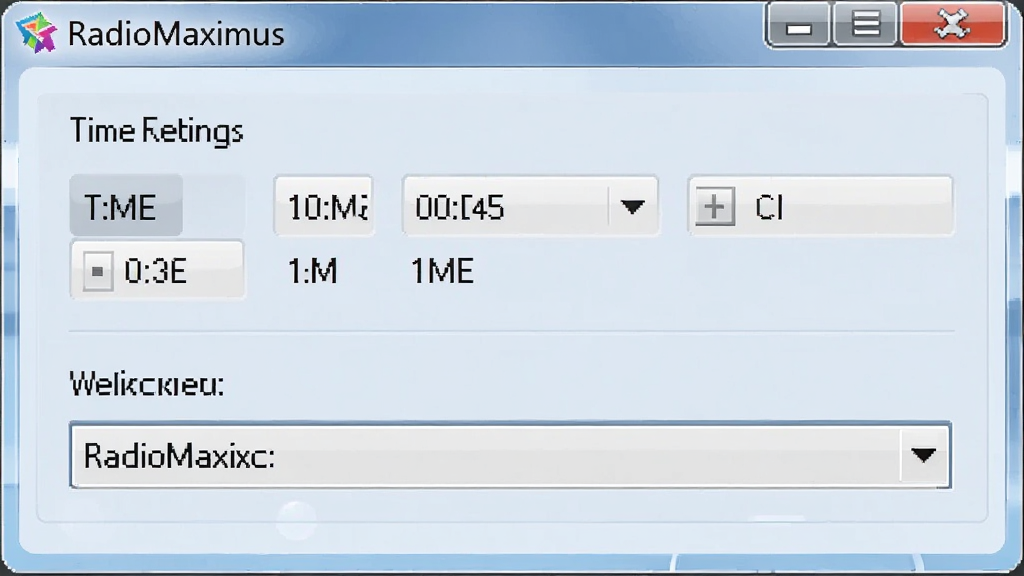Click the 0:3E button

157,270
